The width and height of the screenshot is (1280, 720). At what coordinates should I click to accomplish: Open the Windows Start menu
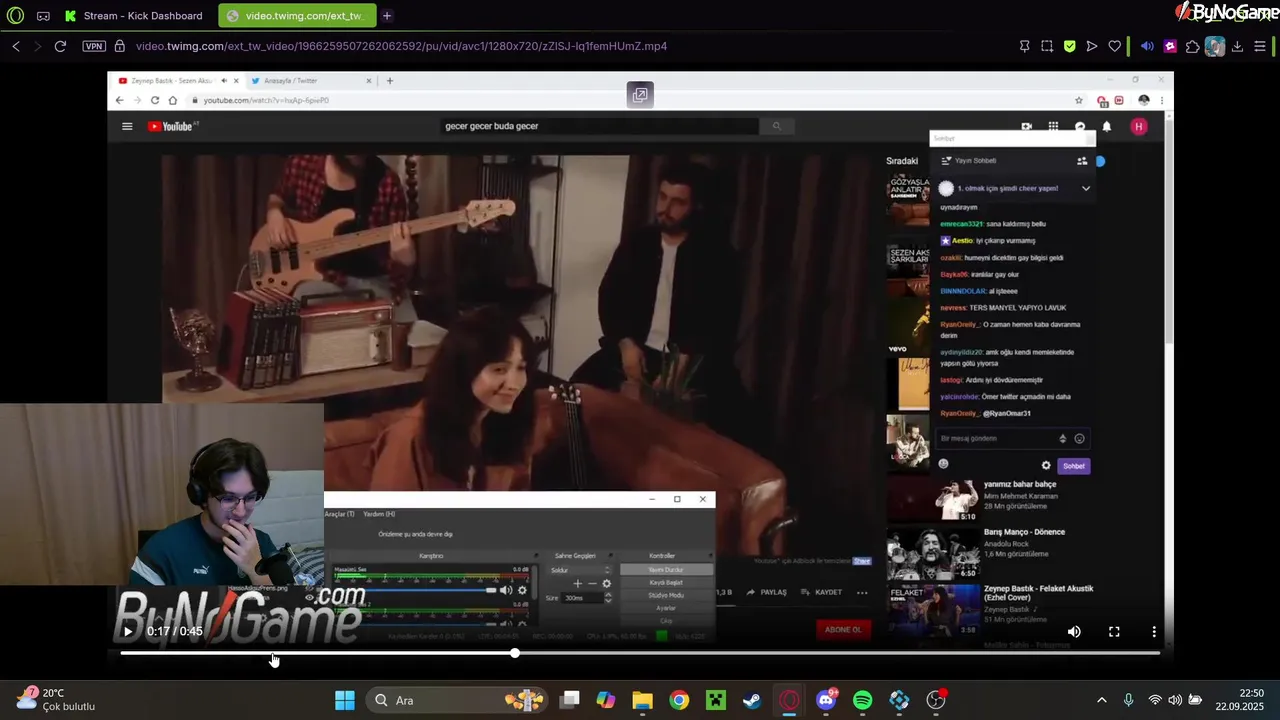pos(344,700)
